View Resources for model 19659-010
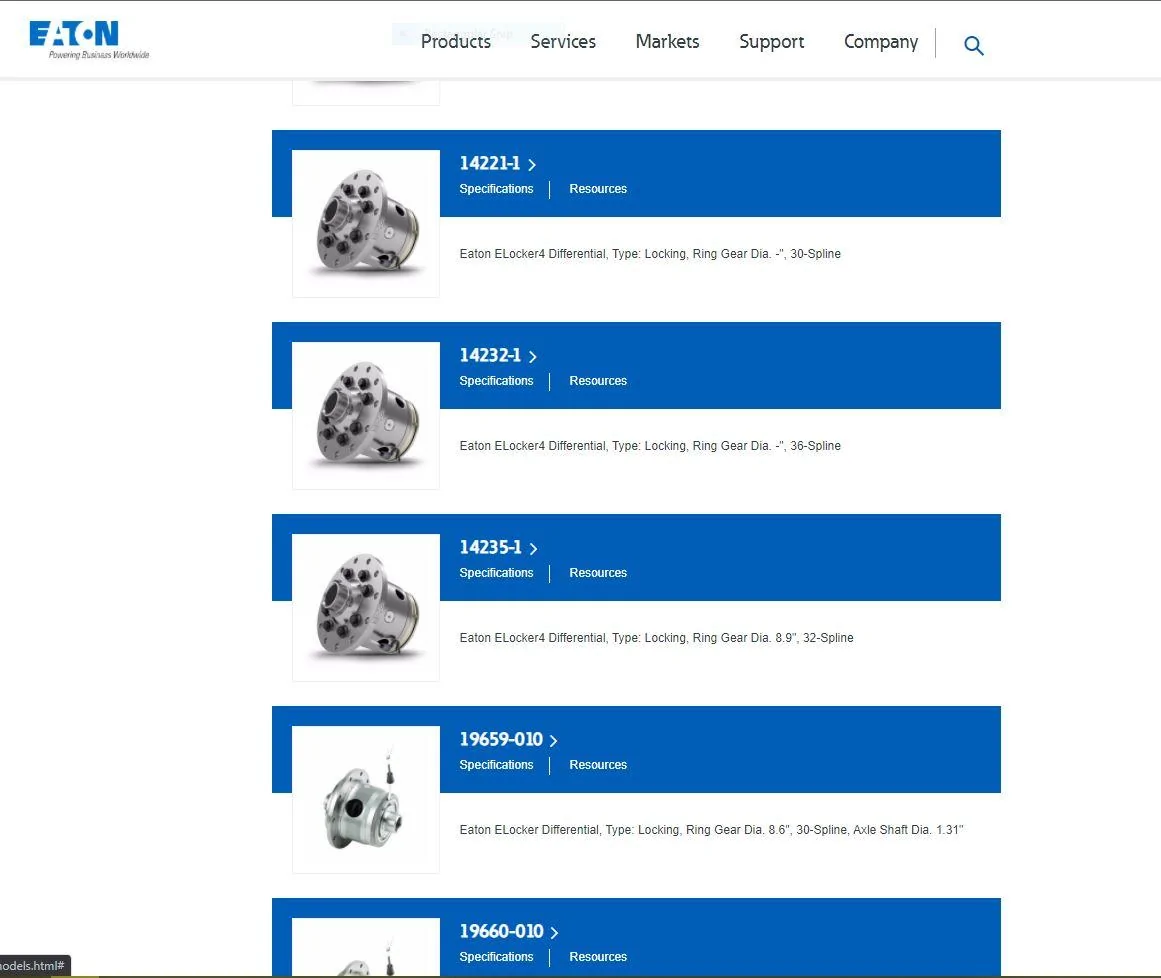 (598, 765)
